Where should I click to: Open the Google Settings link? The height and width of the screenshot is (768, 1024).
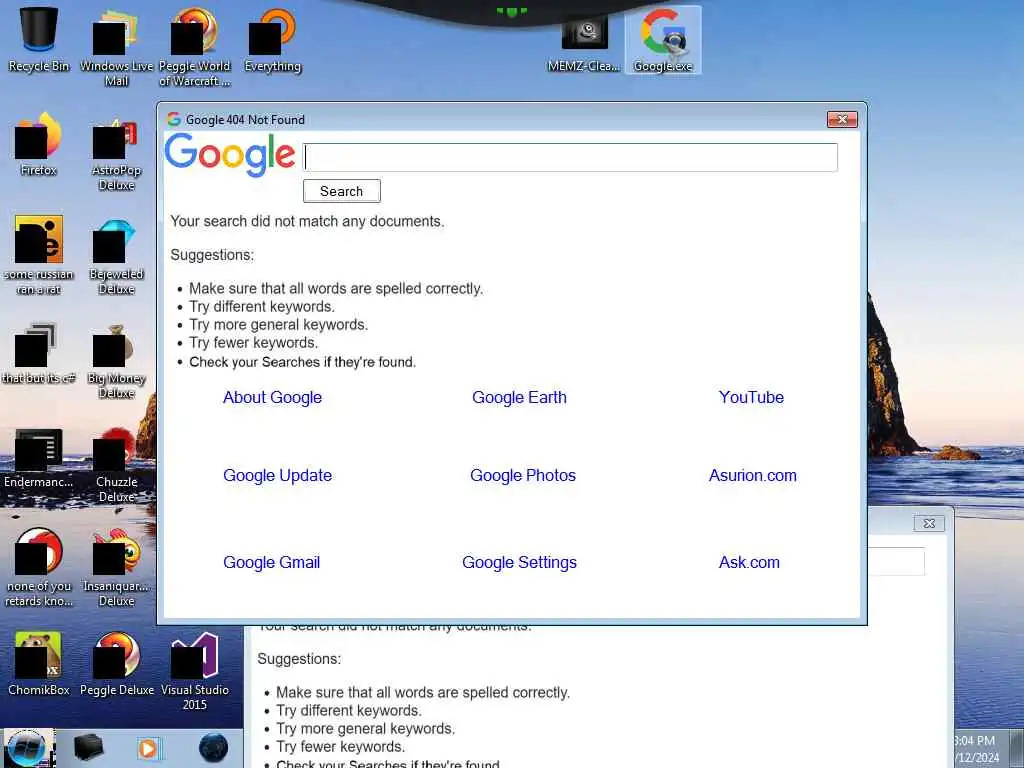(519, 562)
